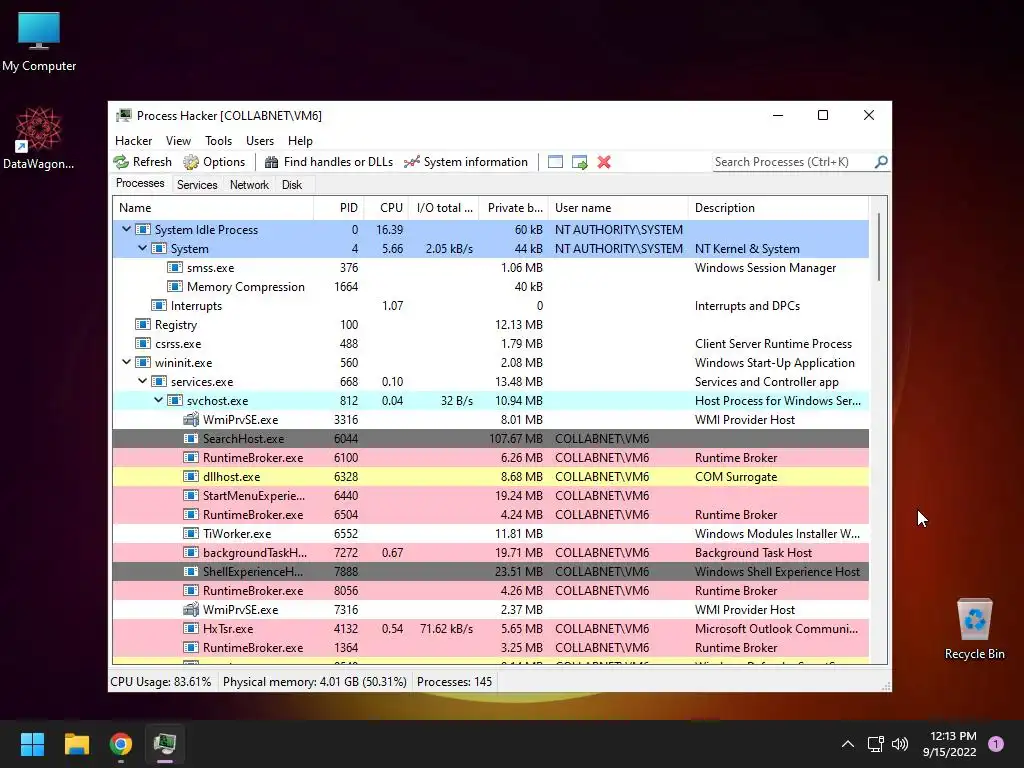Sort by the CPU column header
The image size is (1024, 768).
pyautogui.click(x=387, y=208)
